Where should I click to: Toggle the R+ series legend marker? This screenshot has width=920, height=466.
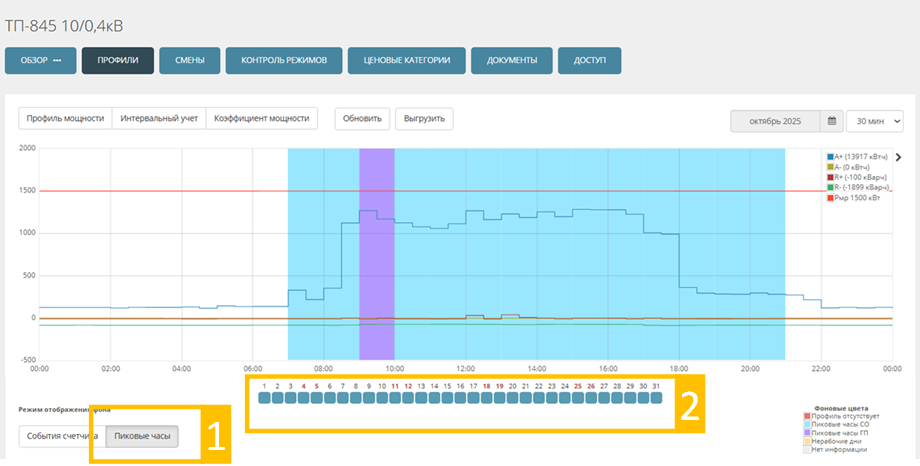(x=830, y=177)
